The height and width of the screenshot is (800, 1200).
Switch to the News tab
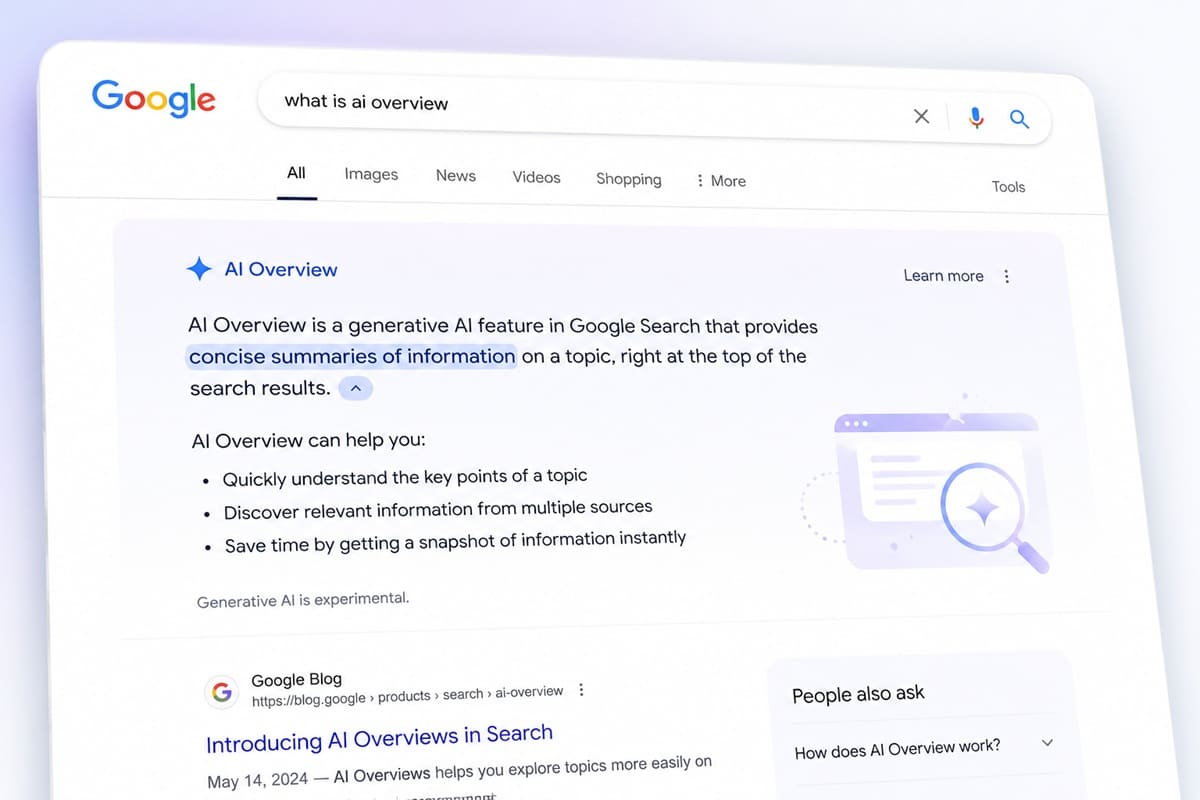pyautogui.click(x=456, y=175)
